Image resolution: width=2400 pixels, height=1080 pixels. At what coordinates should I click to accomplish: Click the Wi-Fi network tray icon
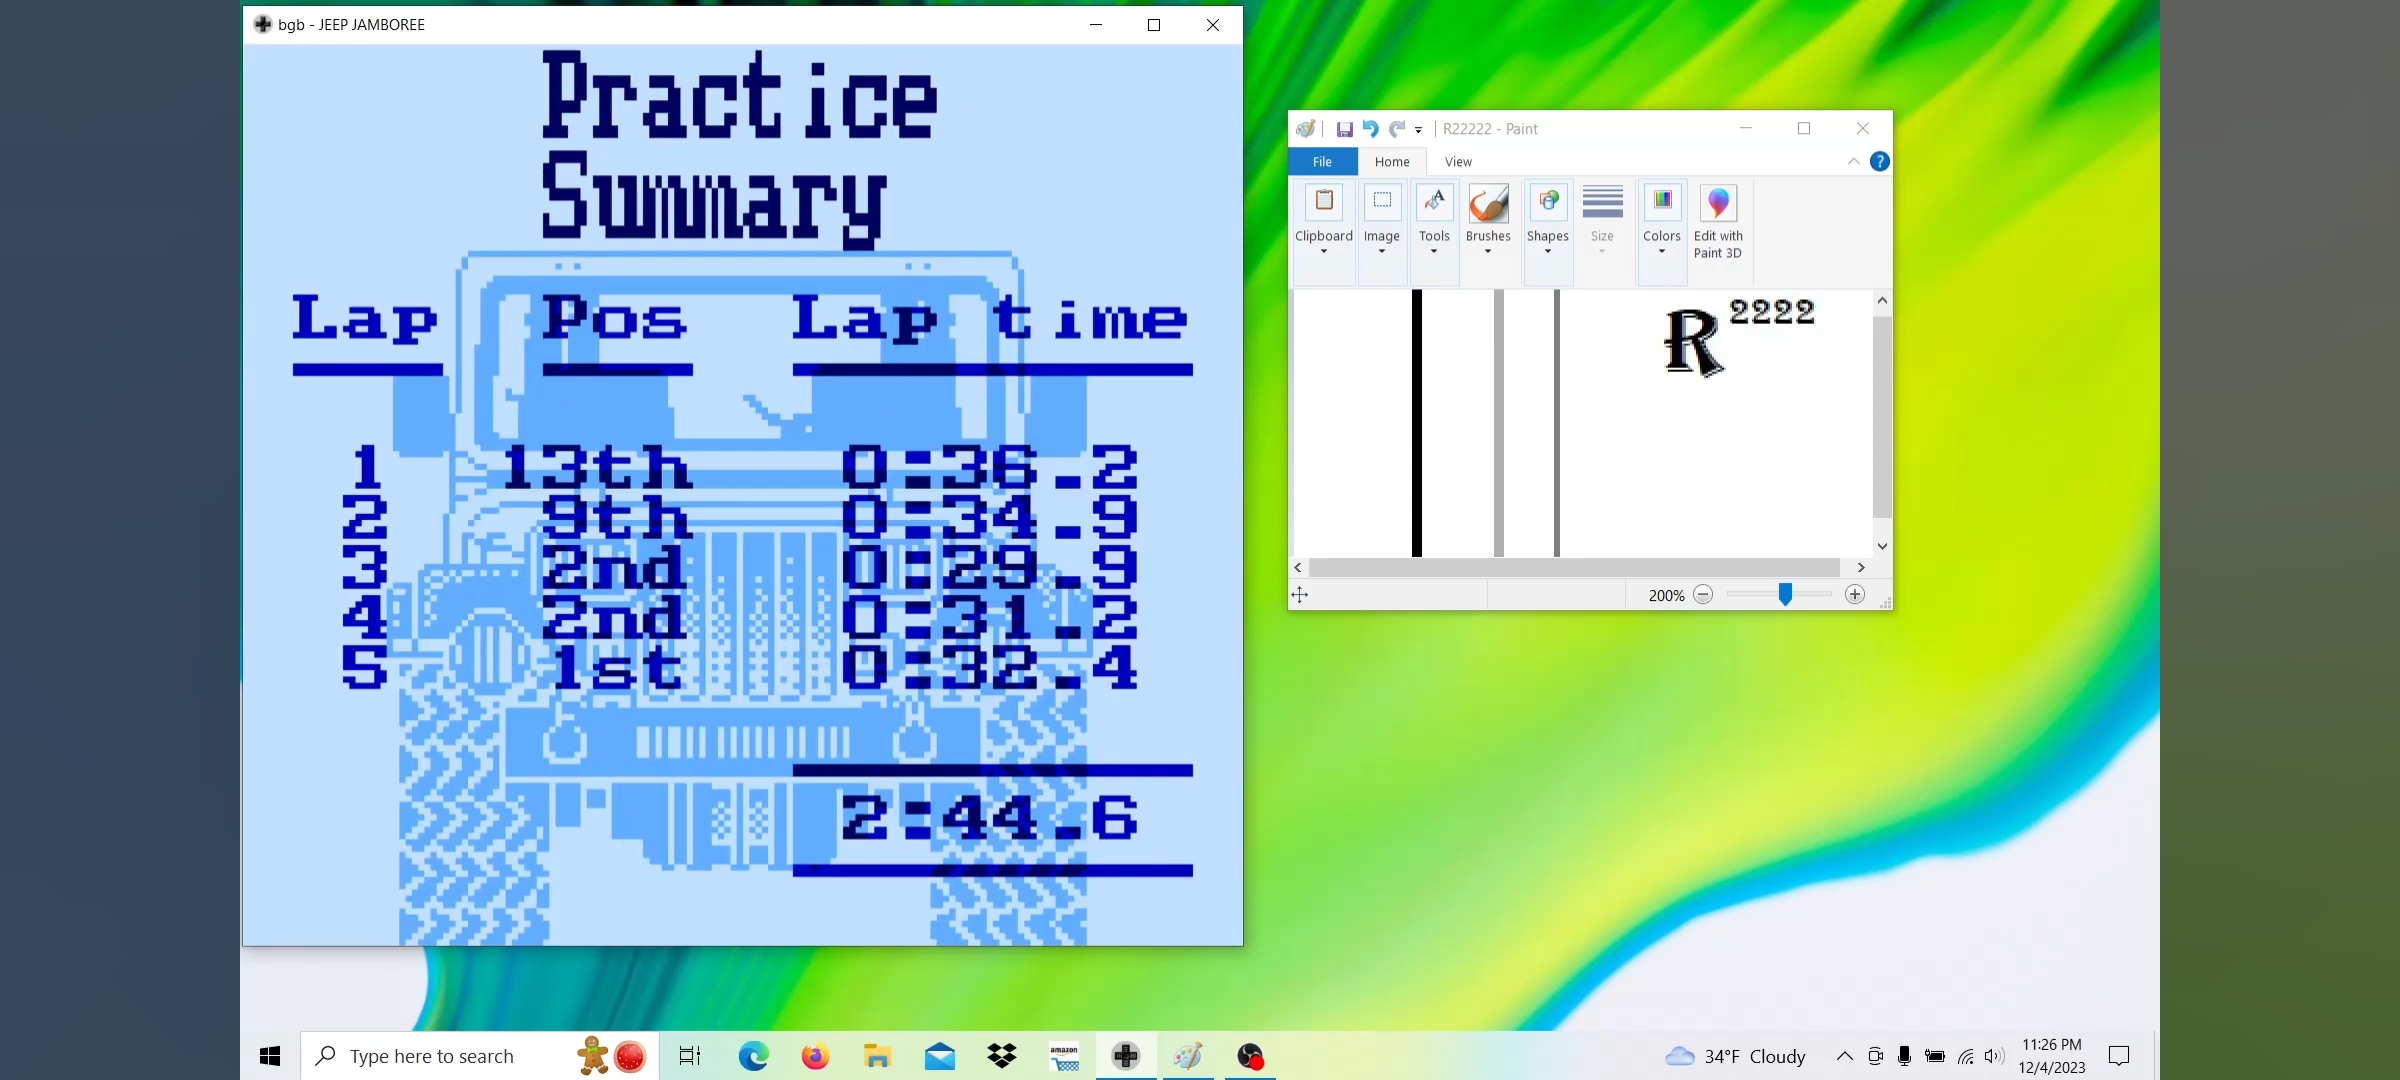pos(1965,1056)
